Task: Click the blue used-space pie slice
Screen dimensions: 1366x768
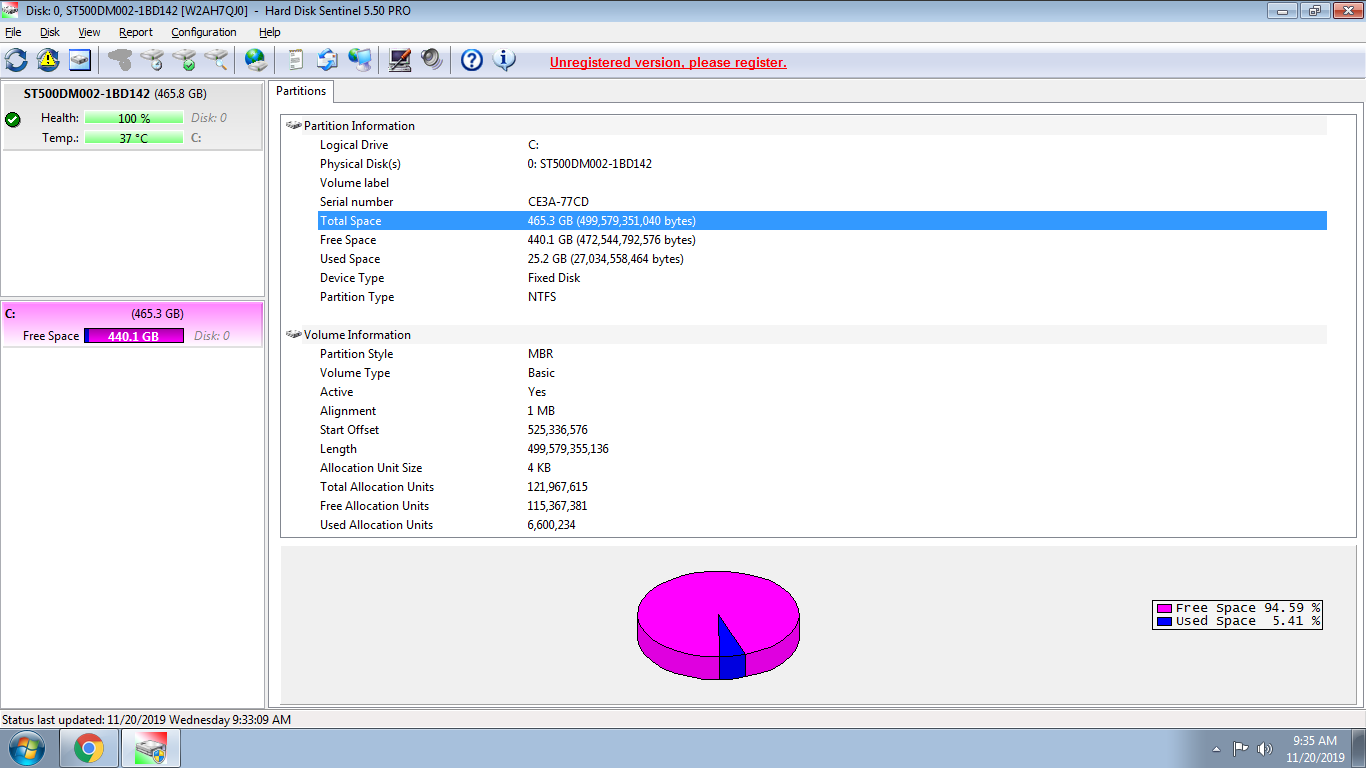Action: tap(732, 650)
